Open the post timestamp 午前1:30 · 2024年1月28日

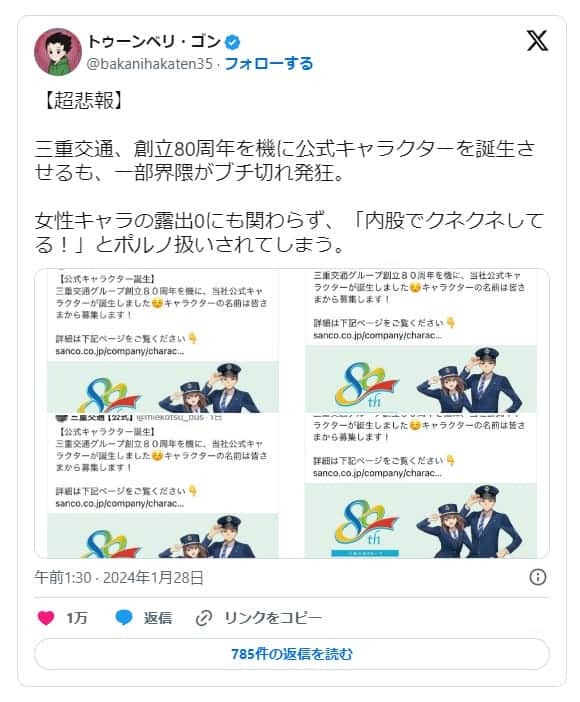click(119, 578)
